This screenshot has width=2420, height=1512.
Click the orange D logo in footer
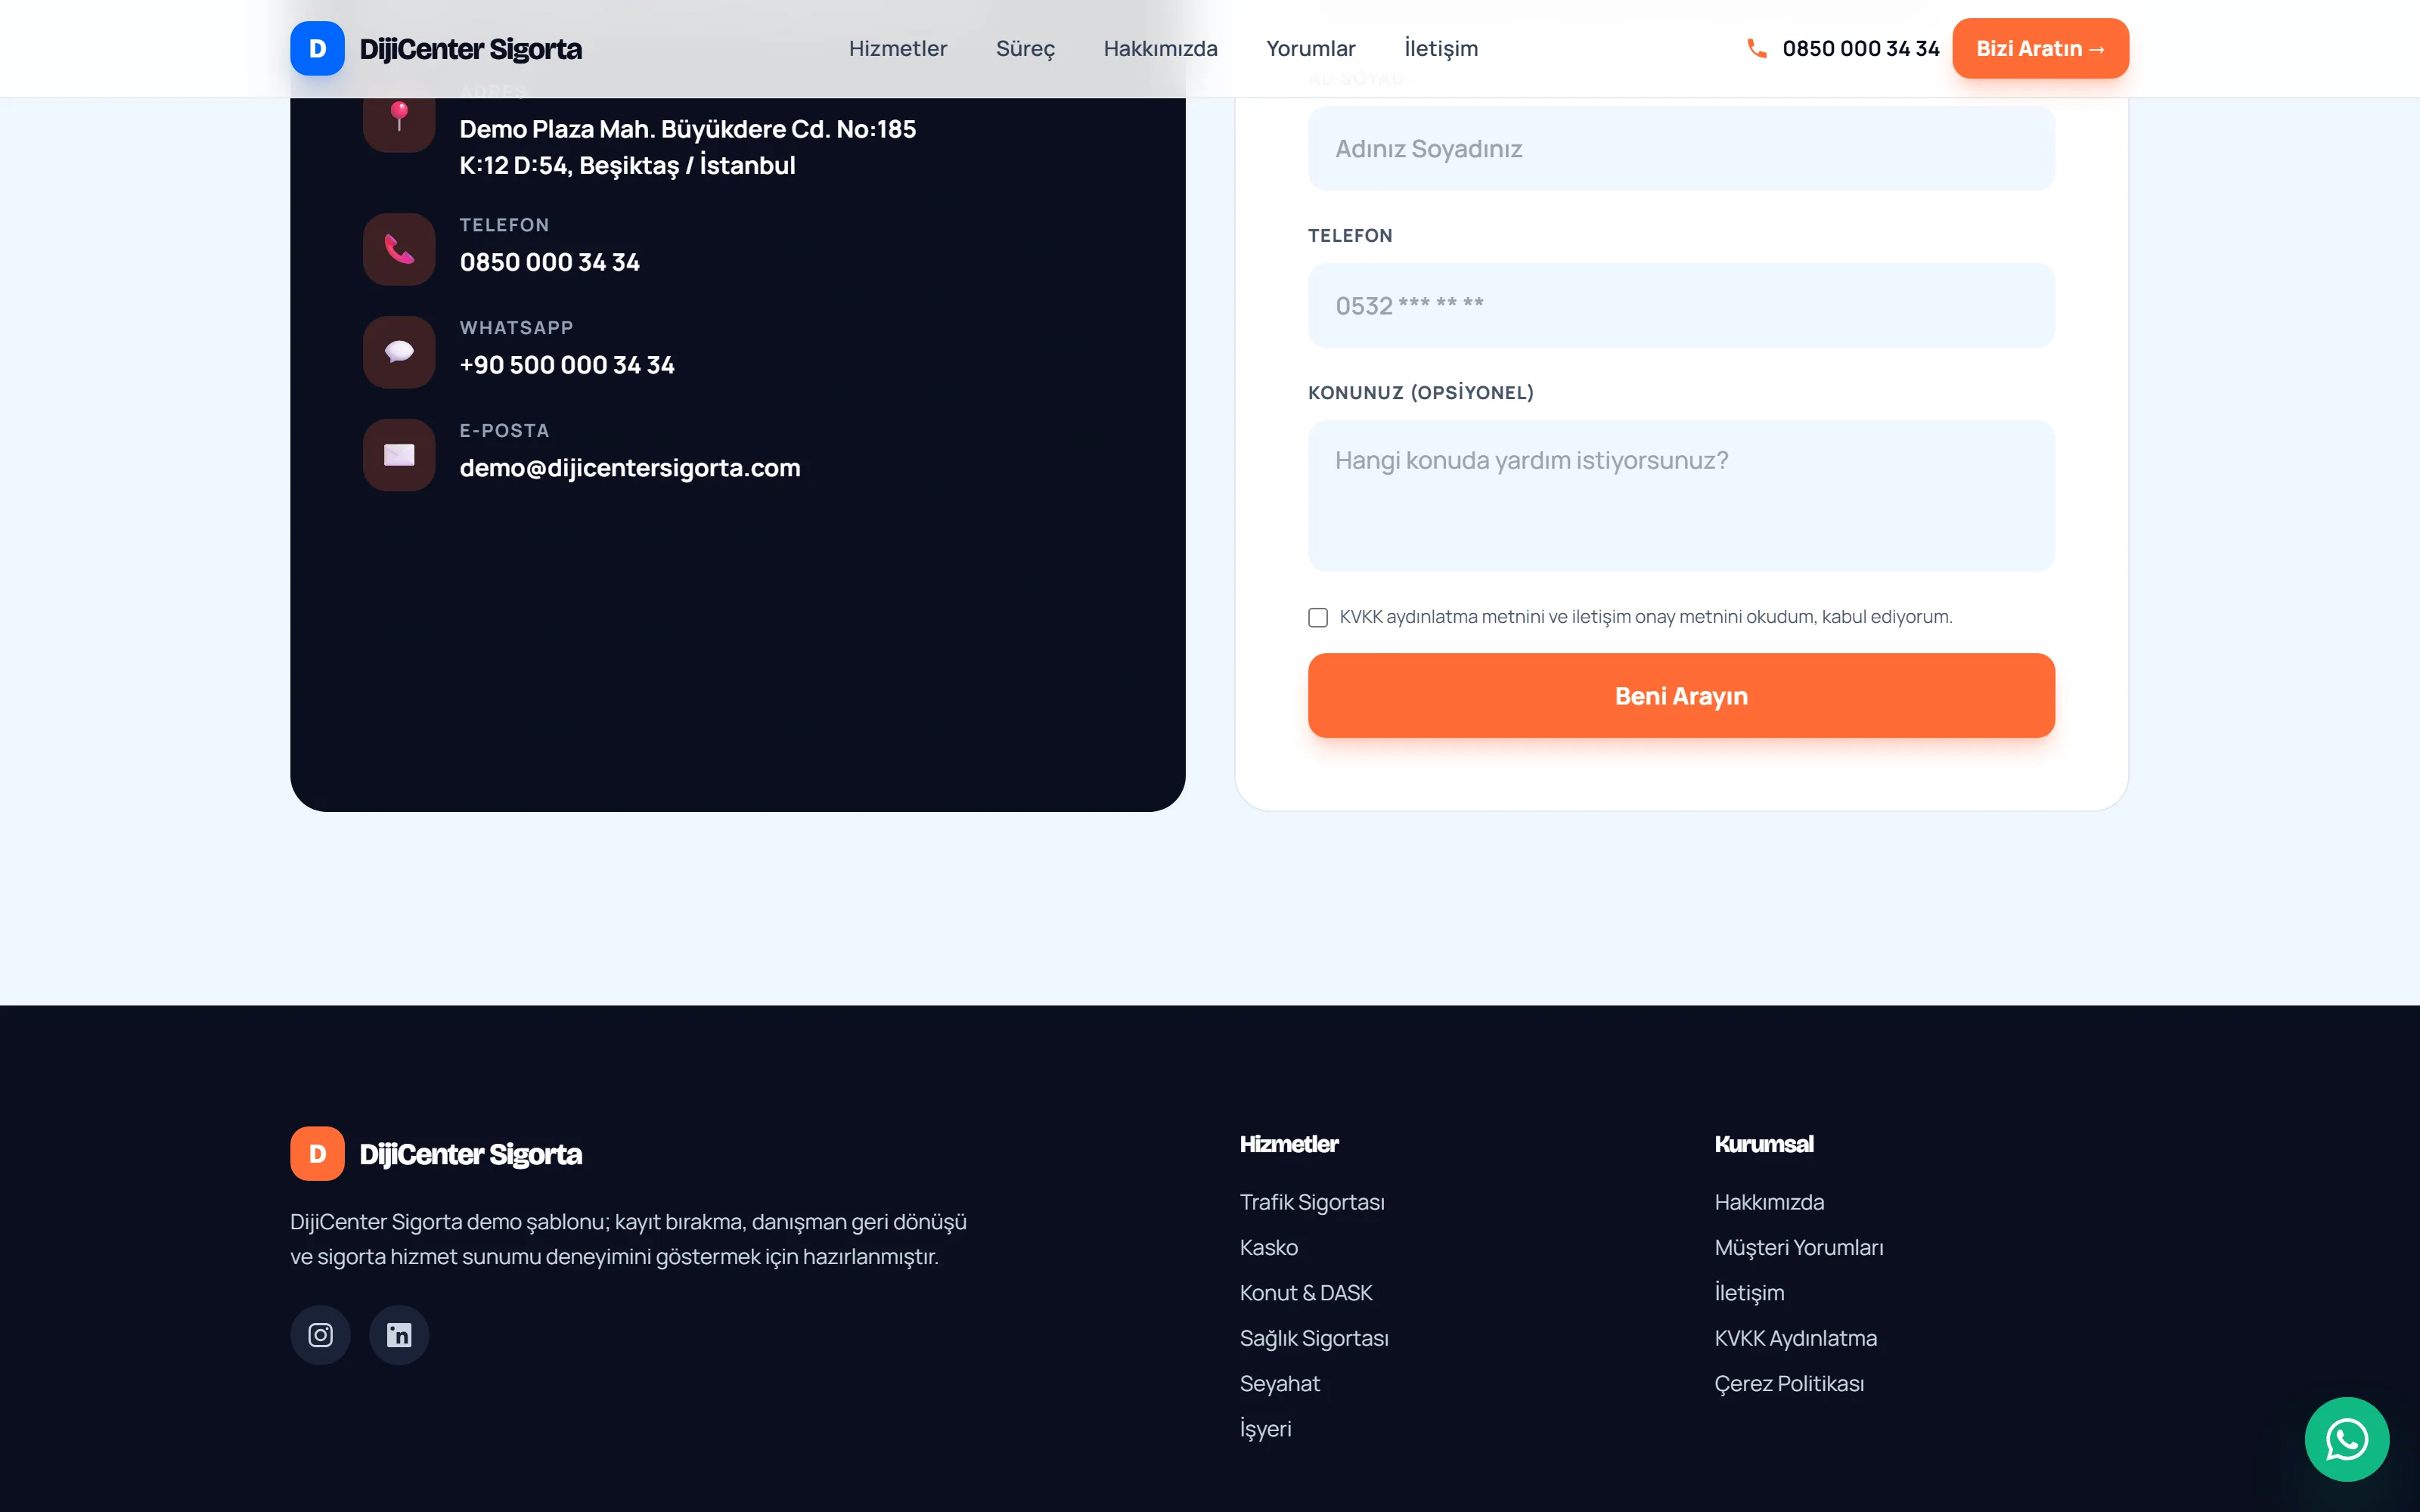click(x=317, y=1154)
